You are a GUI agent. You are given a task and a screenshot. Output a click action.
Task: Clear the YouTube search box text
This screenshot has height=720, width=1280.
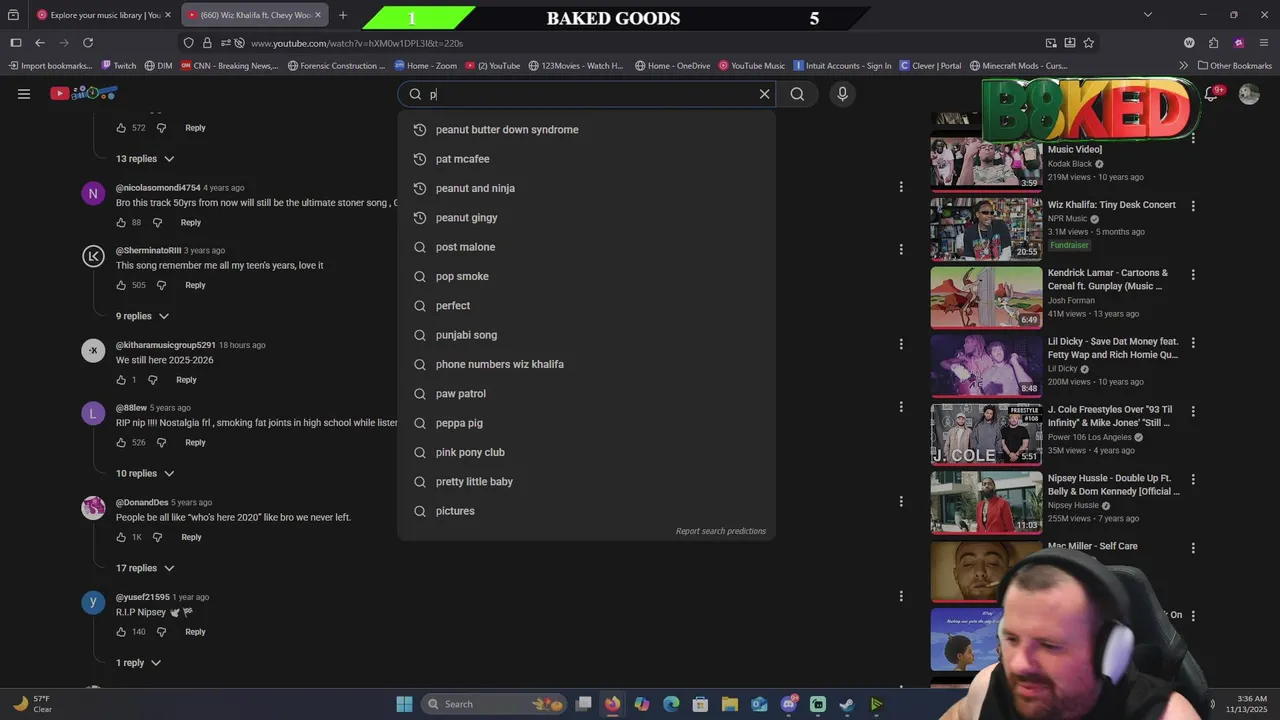(x=764, y=94)
